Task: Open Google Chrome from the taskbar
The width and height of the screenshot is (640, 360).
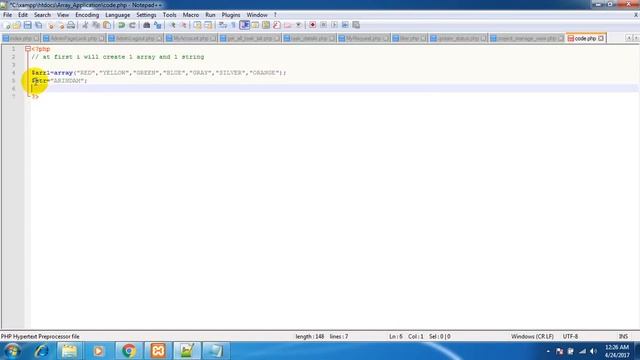Action: tap(129, 351)
